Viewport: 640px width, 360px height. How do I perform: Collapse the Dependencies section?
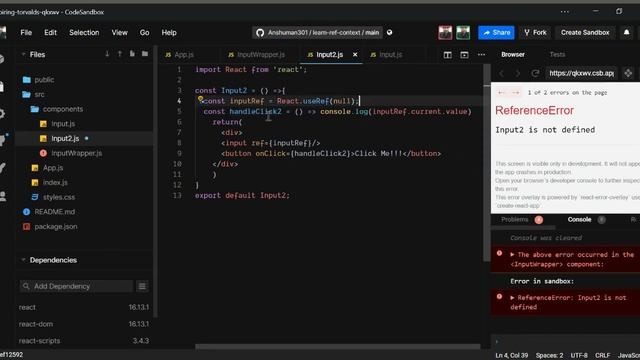coord(53,260)
